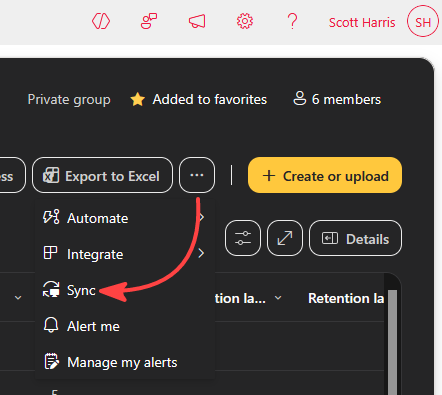Expand the Automate submenu

[x=125, y=218]
